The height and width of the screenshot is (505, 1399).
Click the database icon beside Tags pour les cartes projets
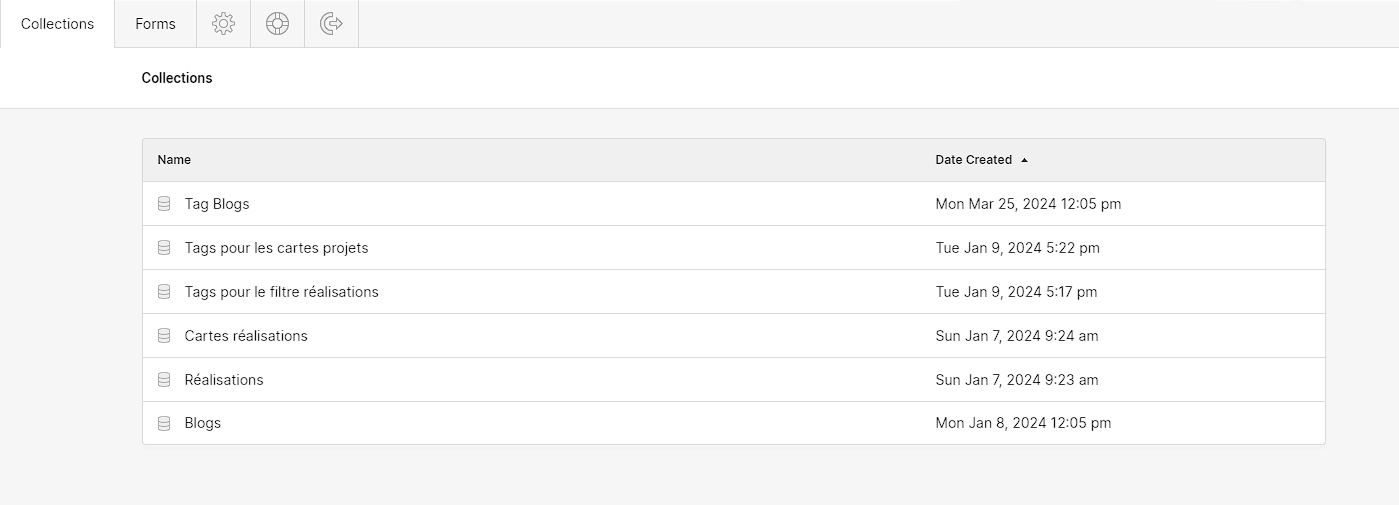click(x=164, y=248)
